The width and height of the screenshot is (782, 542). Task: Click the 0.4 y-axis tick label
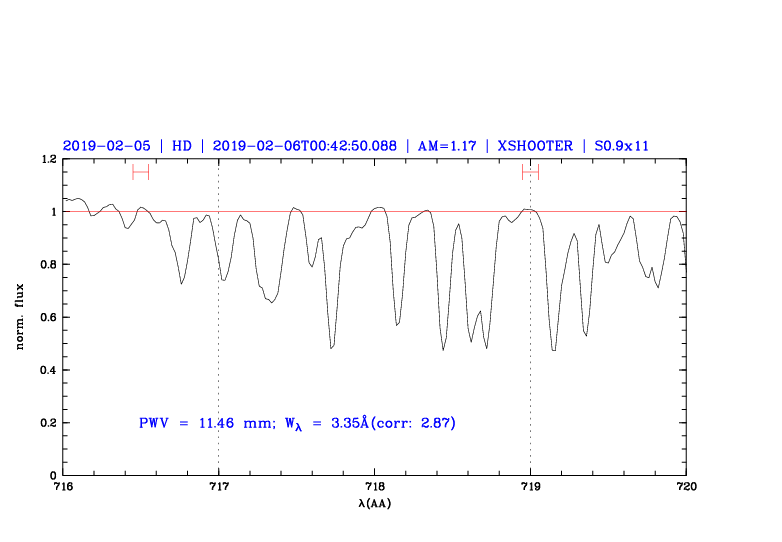point(47,370)
